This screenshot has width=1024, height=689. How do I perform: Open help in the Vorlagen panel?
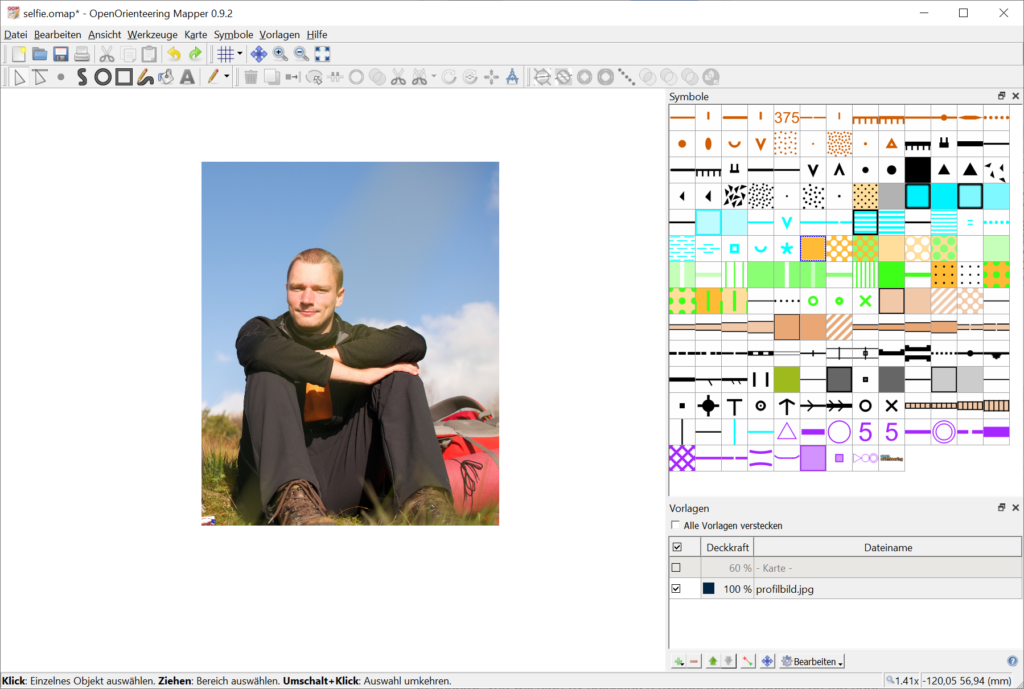tap(1012, 661)
